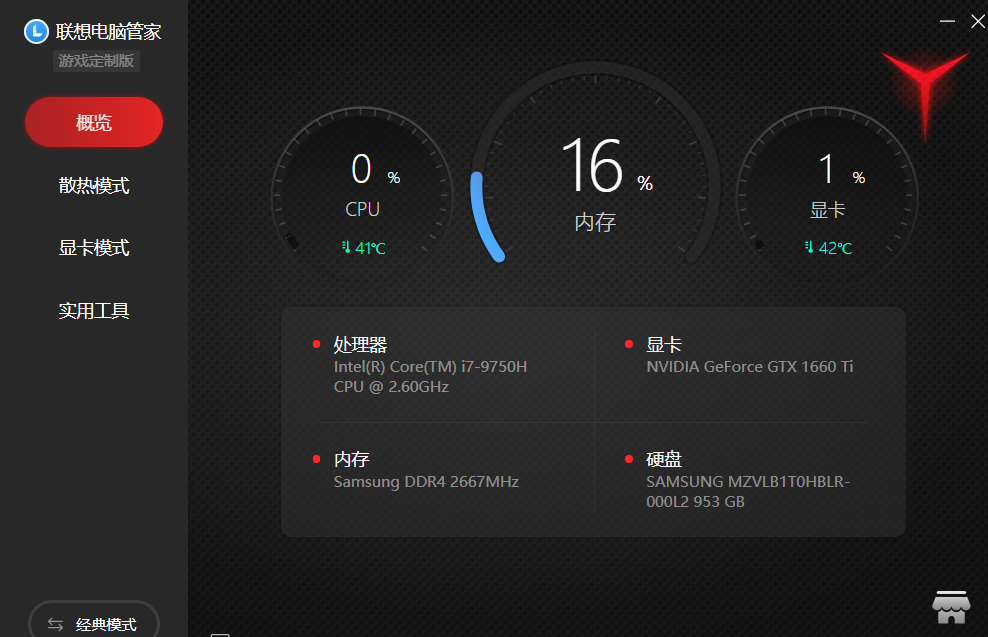Image resolution: width=988 pixels, height=637 pixels.
Task: Click the Lenovo PC Manager logo icon
Action: click(36, 32)
